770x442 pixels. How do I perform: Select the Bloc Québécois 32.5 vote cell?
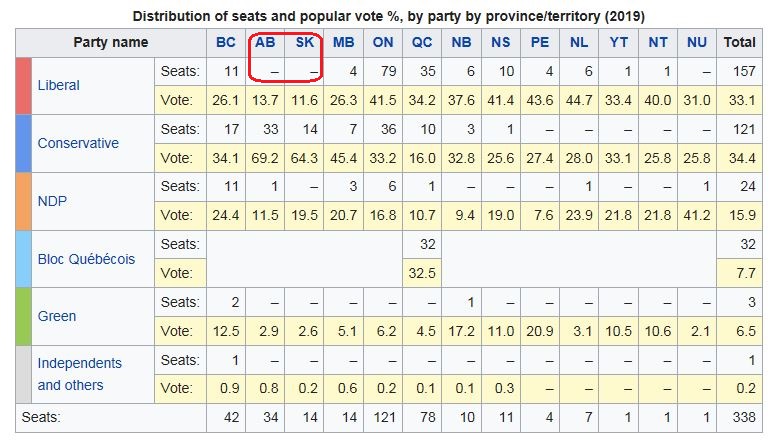423,273
